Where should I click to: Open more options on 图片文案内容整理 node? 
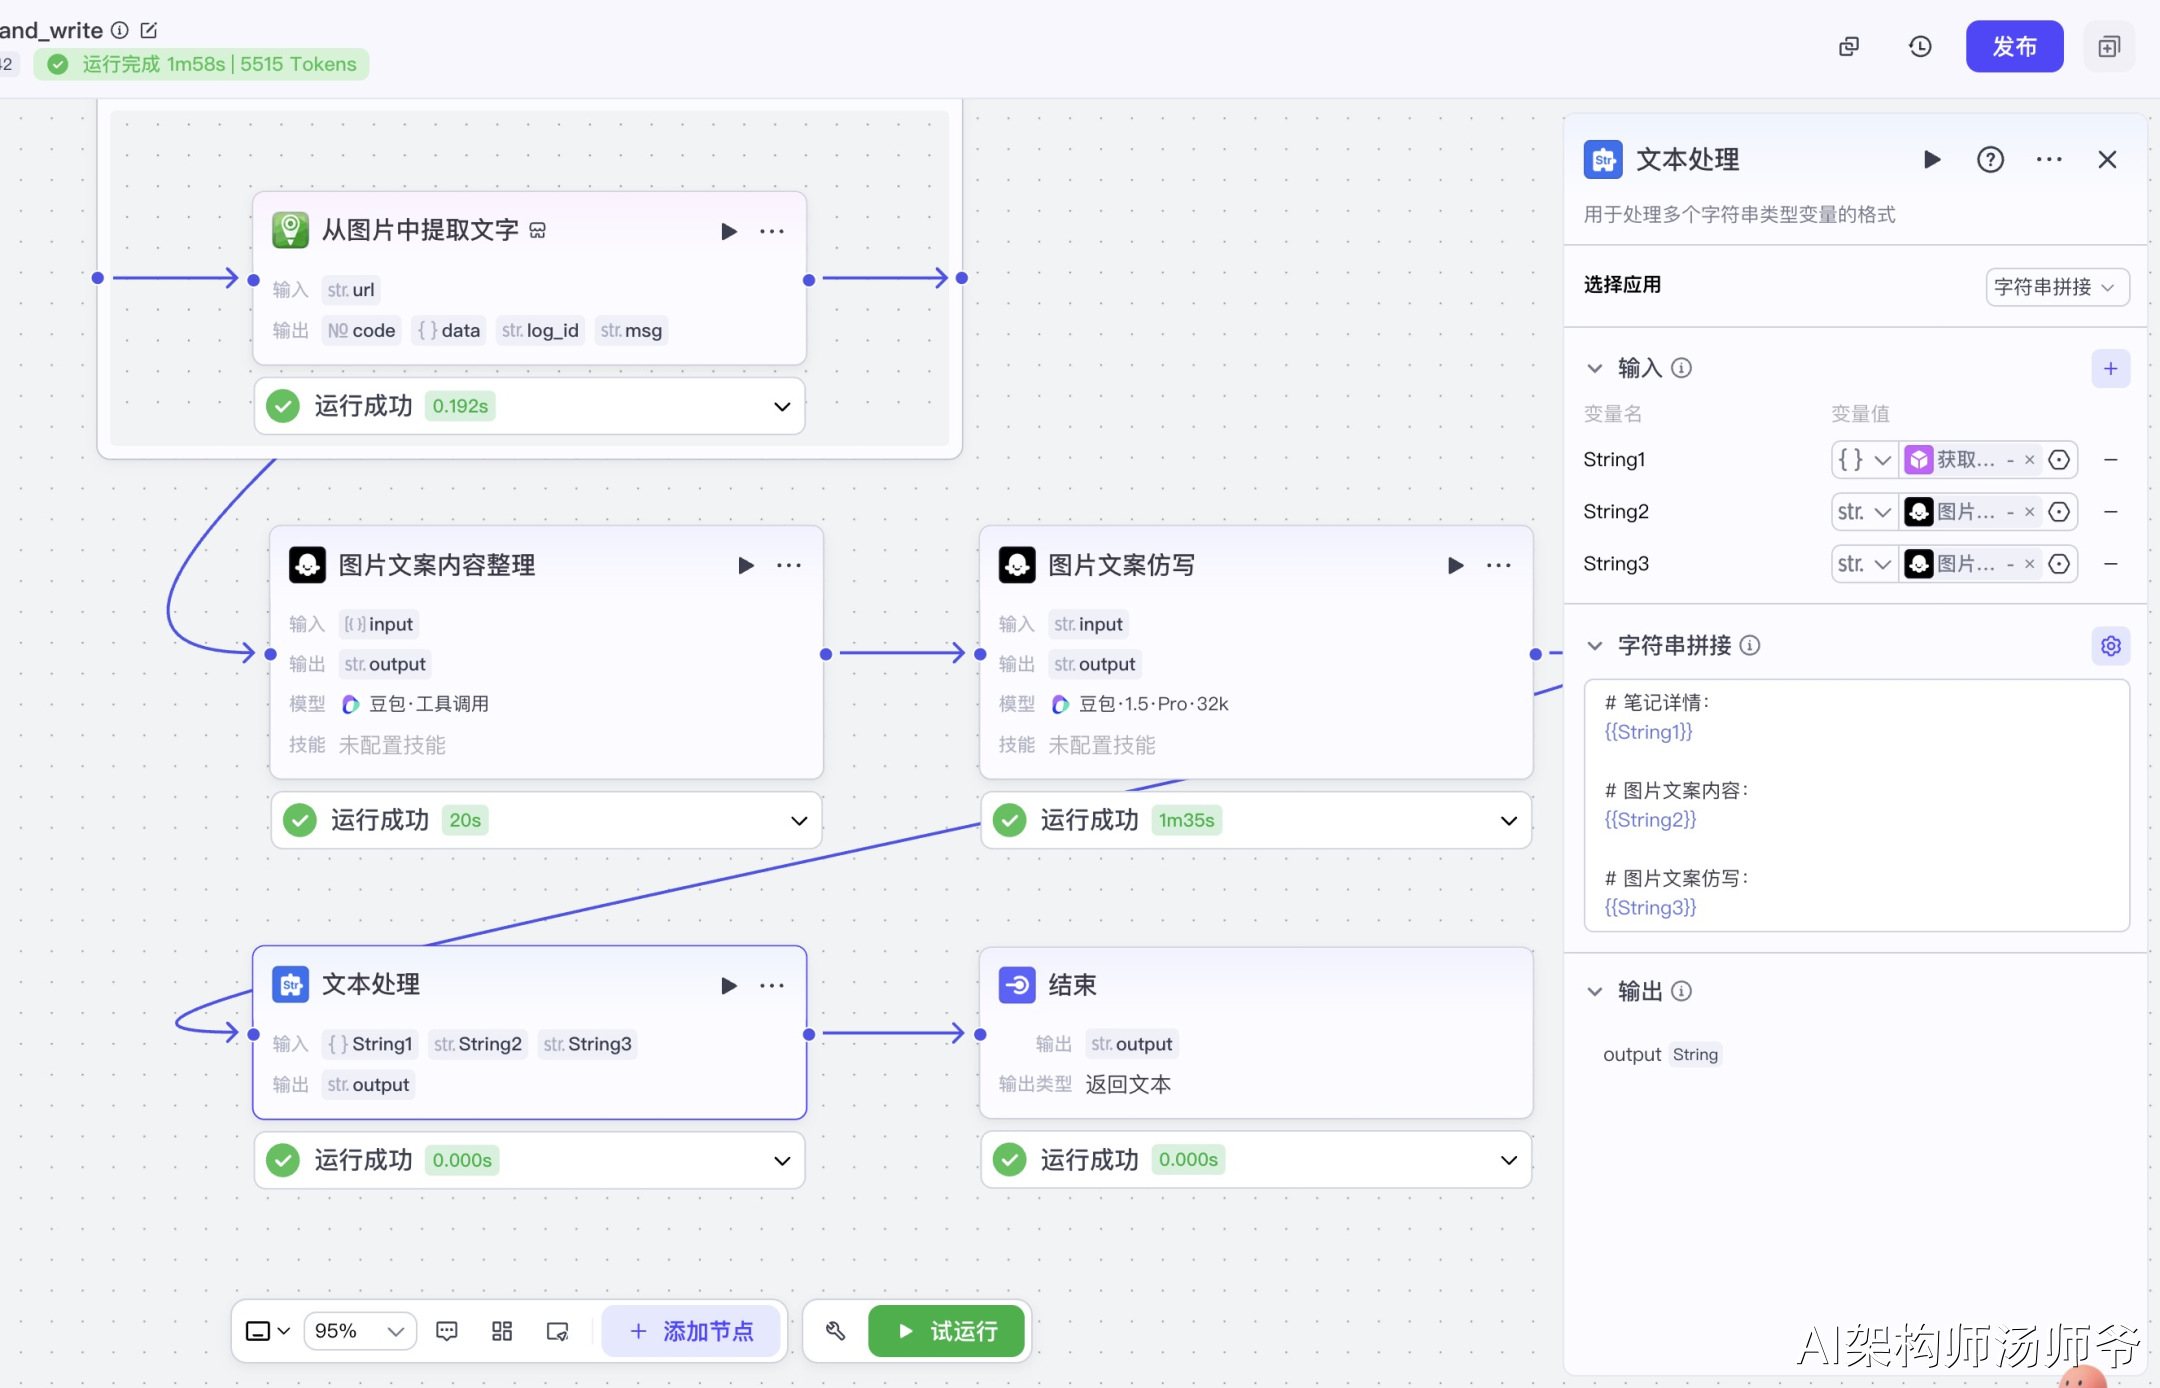(x=789, y=566)
